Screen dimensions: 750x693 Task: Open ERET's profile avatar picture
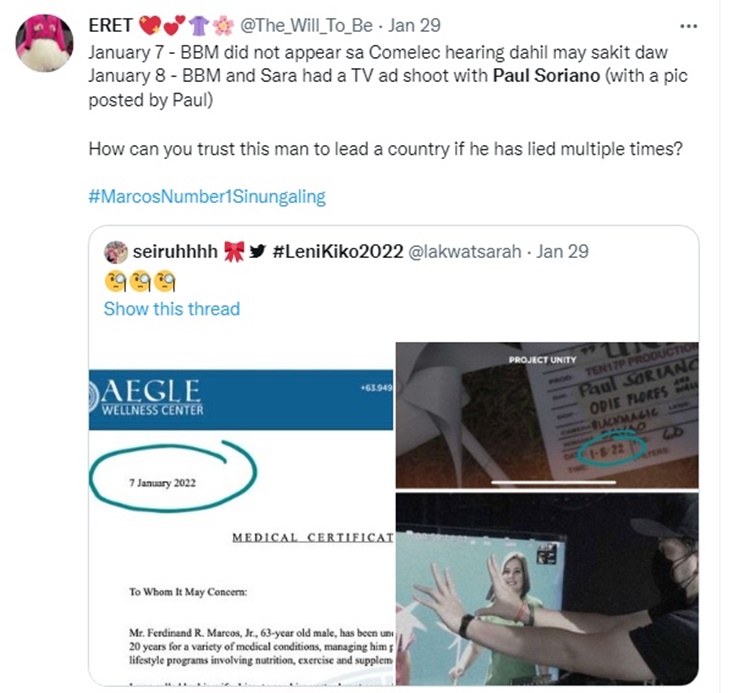[44, 43]
